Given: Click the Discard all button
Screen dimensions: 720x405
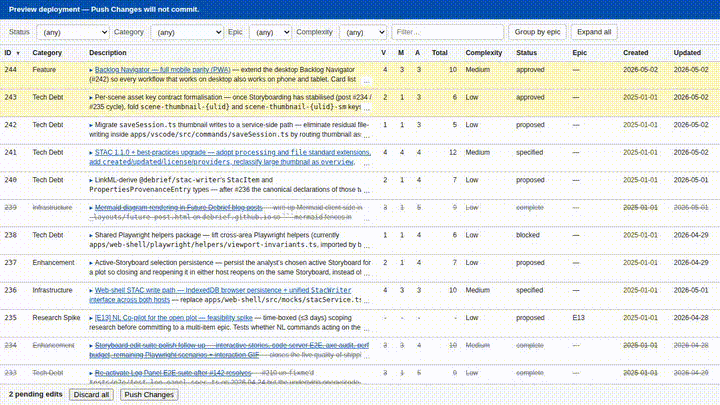Looking at the screenshot, I should coord(91,394).
